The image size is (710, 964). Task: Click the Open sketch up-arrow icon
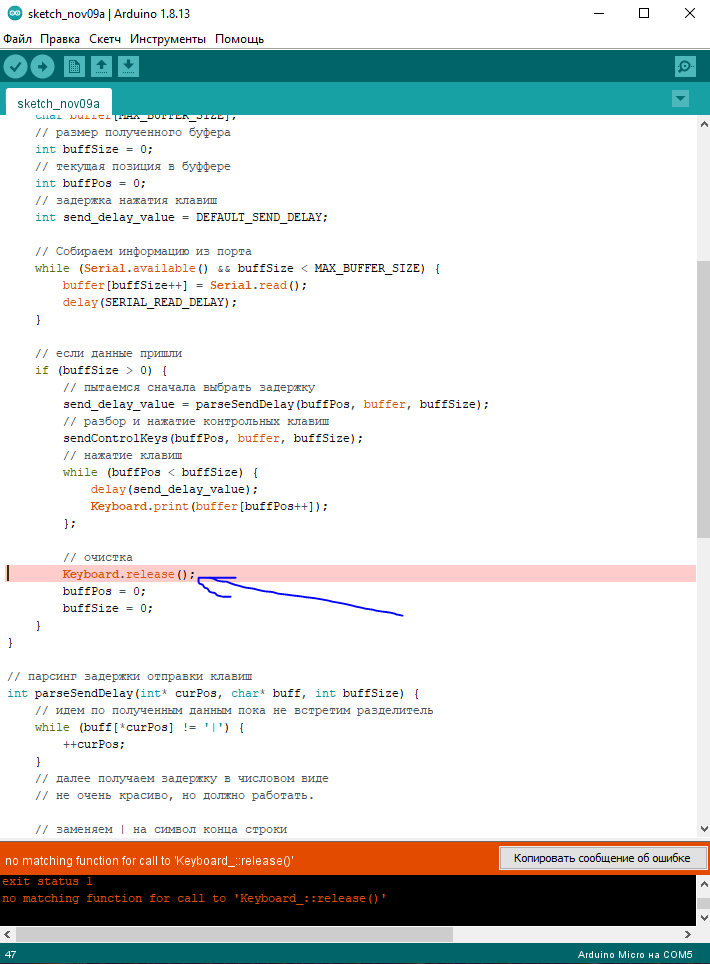pyautogui.click(x=101, y=67)
